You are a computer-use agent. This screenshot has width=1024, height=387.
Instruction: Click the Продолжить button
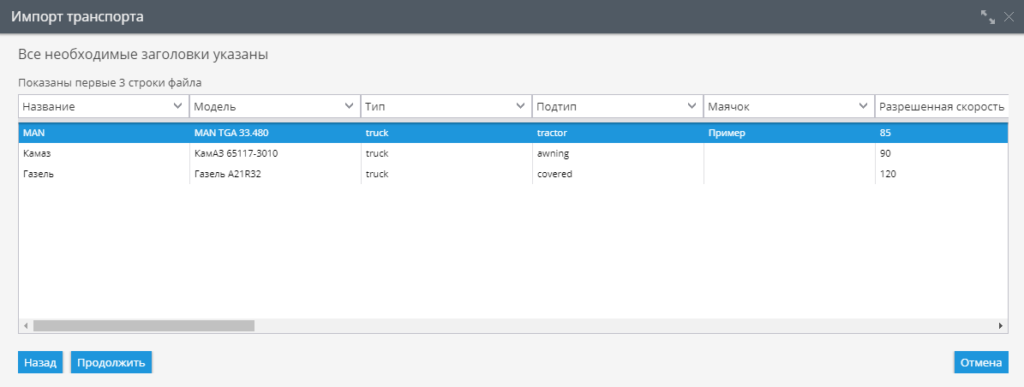coord(111,362)
